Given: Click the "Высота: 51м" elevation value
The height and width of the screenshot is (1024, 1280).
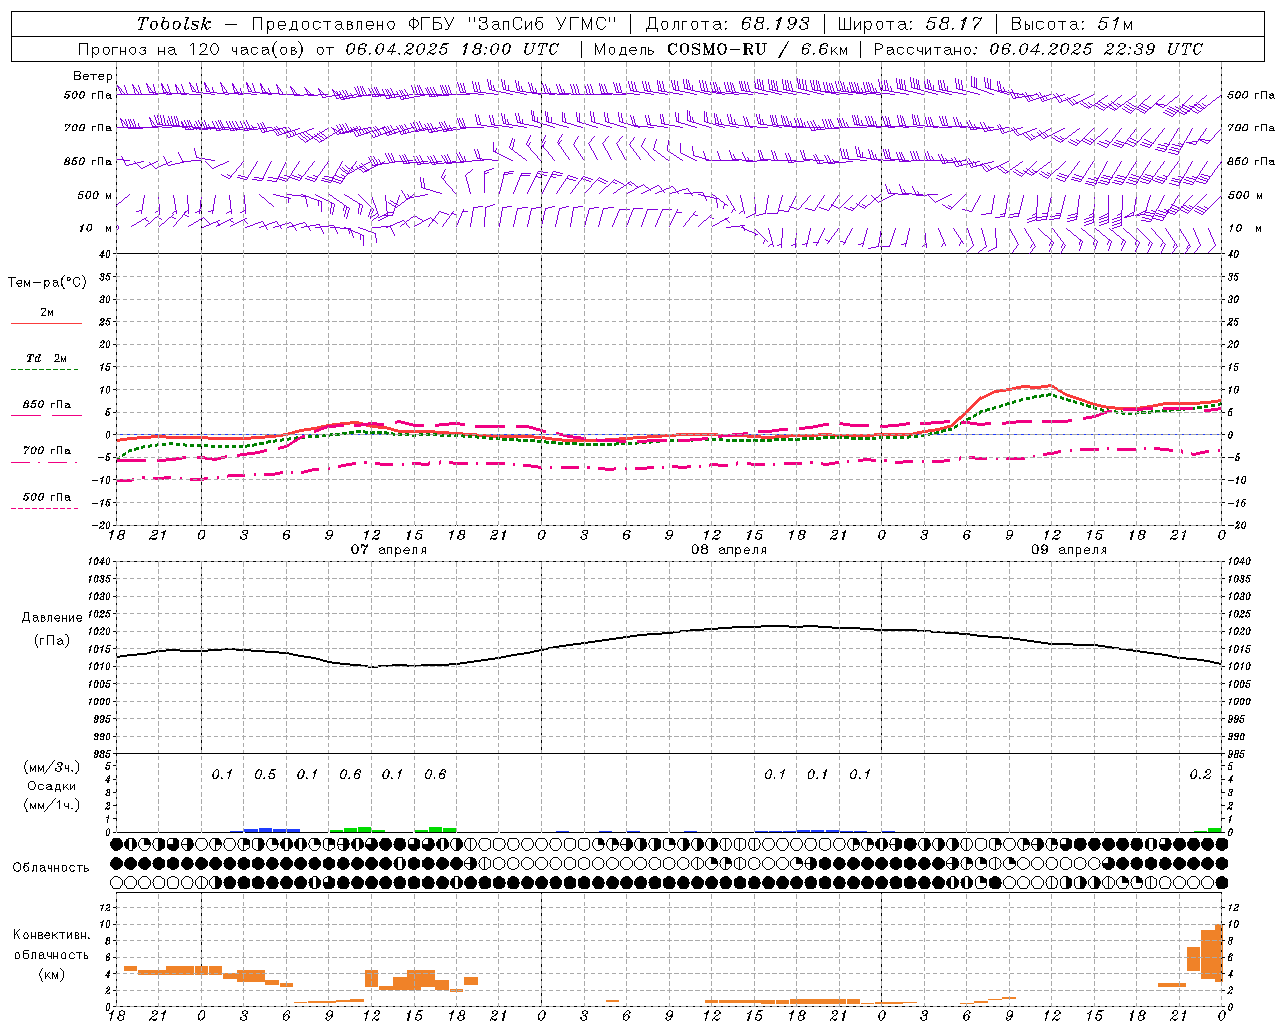Looking at the screenshot, I should (x=1072, y=24).
